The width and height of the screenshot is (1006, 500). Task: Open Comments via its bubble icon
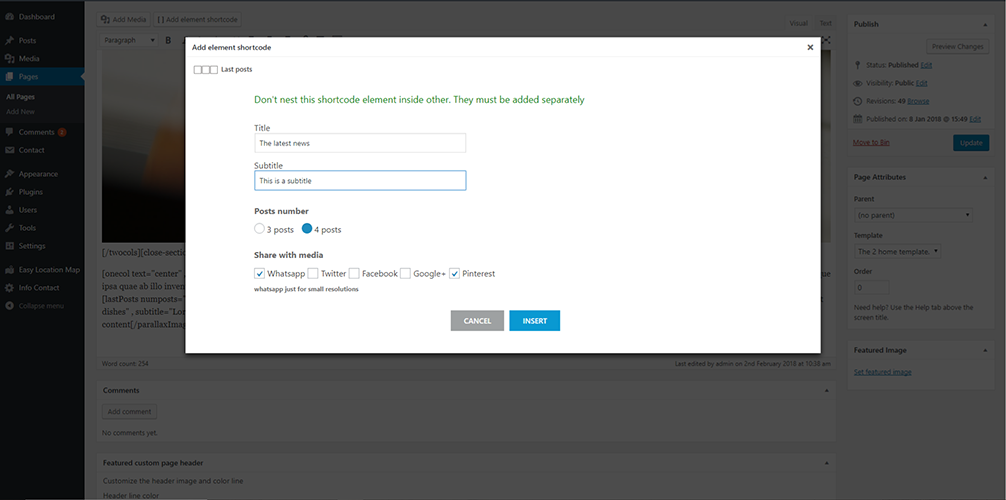(x=9, y=132)
